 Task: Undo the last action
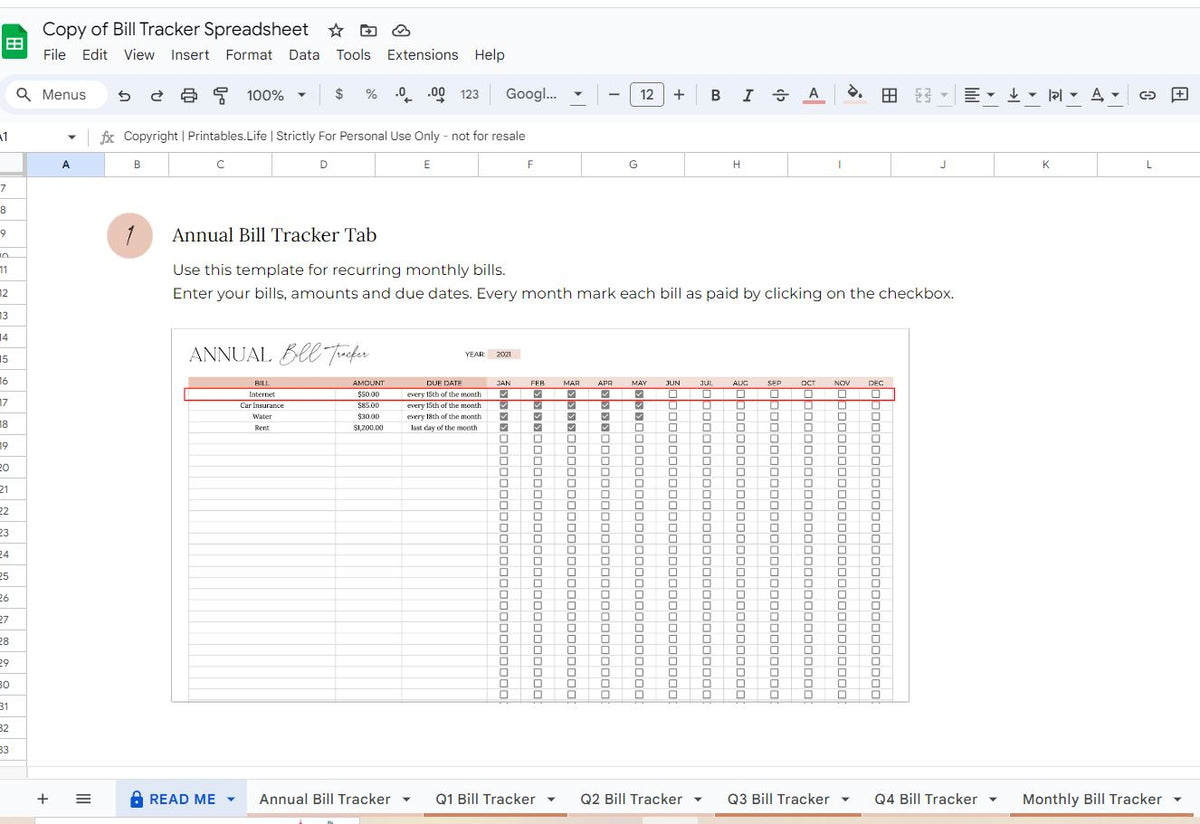point(124,95)
